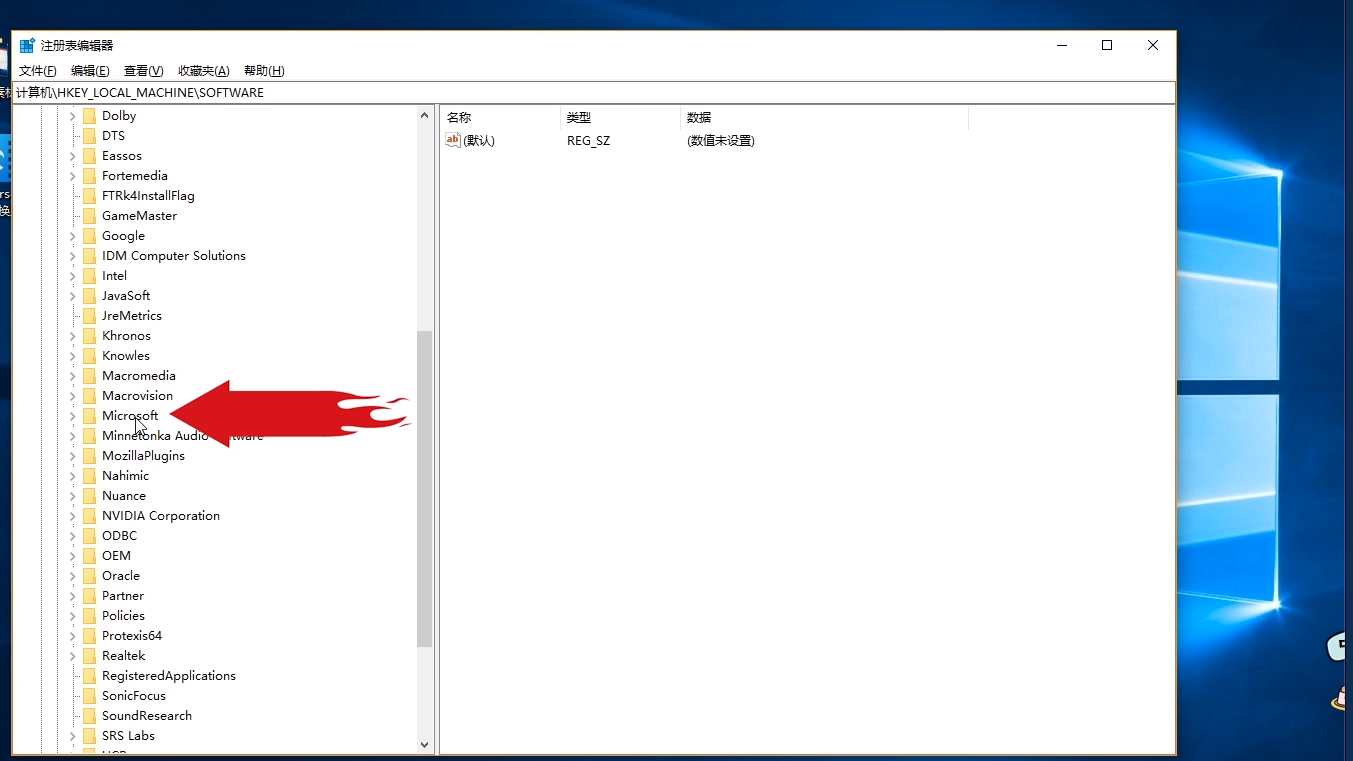Expand the Google key
The height and width of the screenshot is (761, 1353).
click(72, 236)
